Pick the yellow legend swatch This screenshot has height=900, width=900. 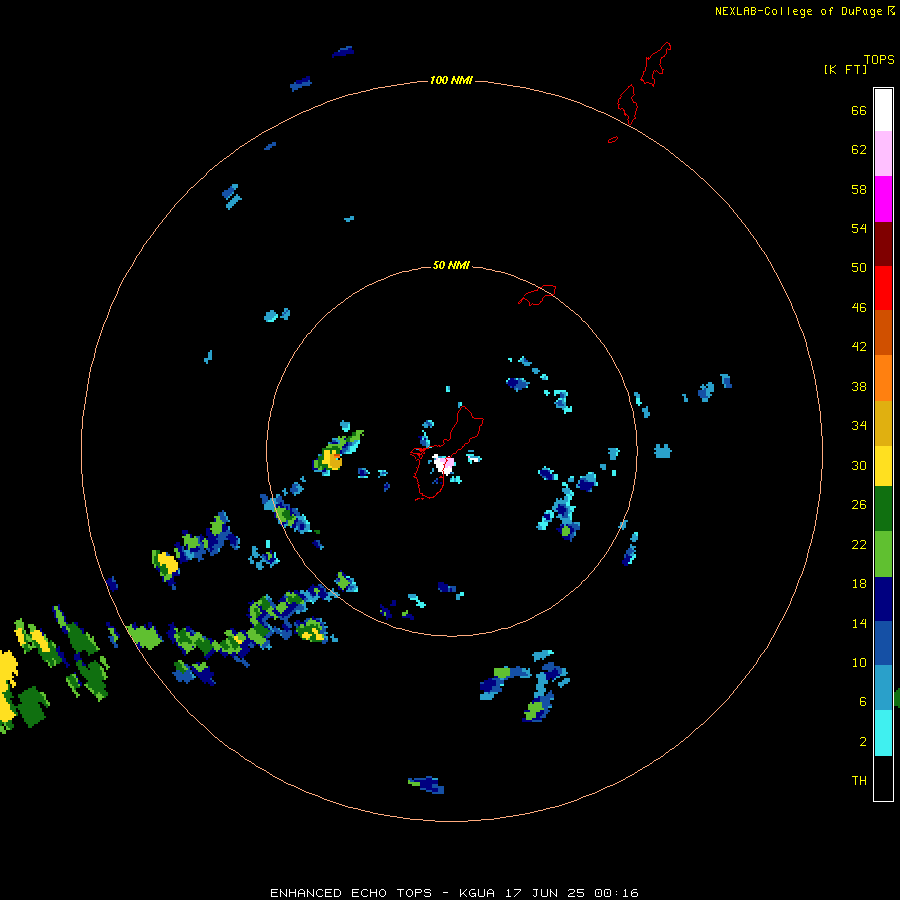pos(883,465)
